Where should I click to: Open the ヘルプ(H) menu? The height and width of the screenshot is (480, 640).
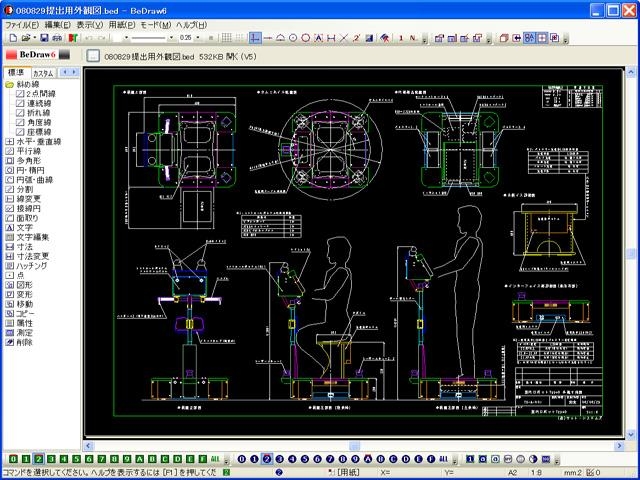[191, 25]
